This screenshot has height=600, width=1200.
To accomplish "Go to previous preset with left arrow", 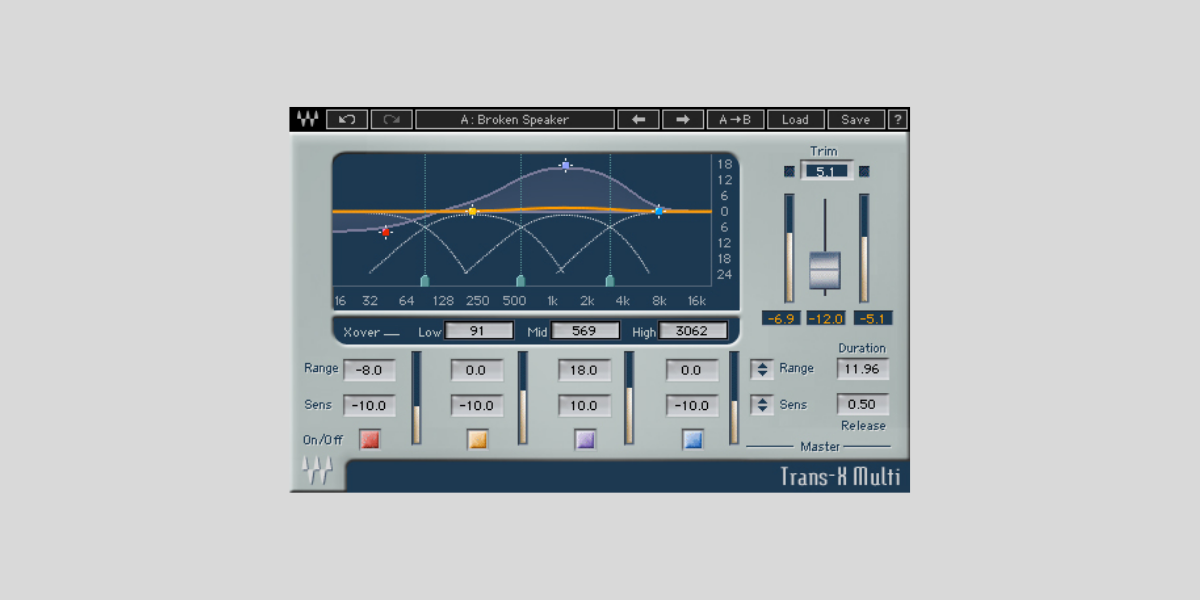I will click(x=638, y=120).
